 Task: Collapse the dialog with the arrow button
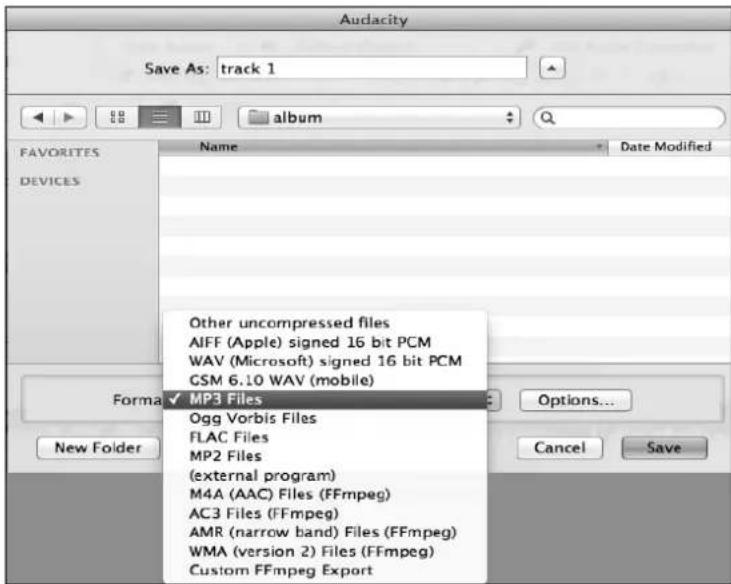click(x=552, y=69)
